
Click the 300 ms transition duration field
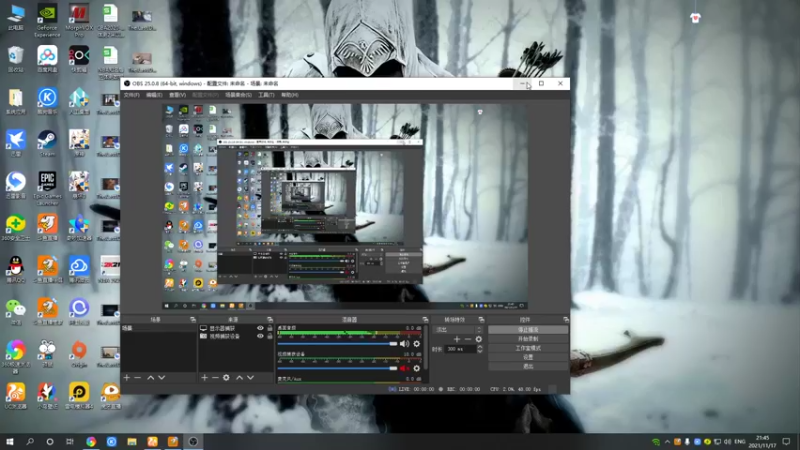click(x=461, y=349)
